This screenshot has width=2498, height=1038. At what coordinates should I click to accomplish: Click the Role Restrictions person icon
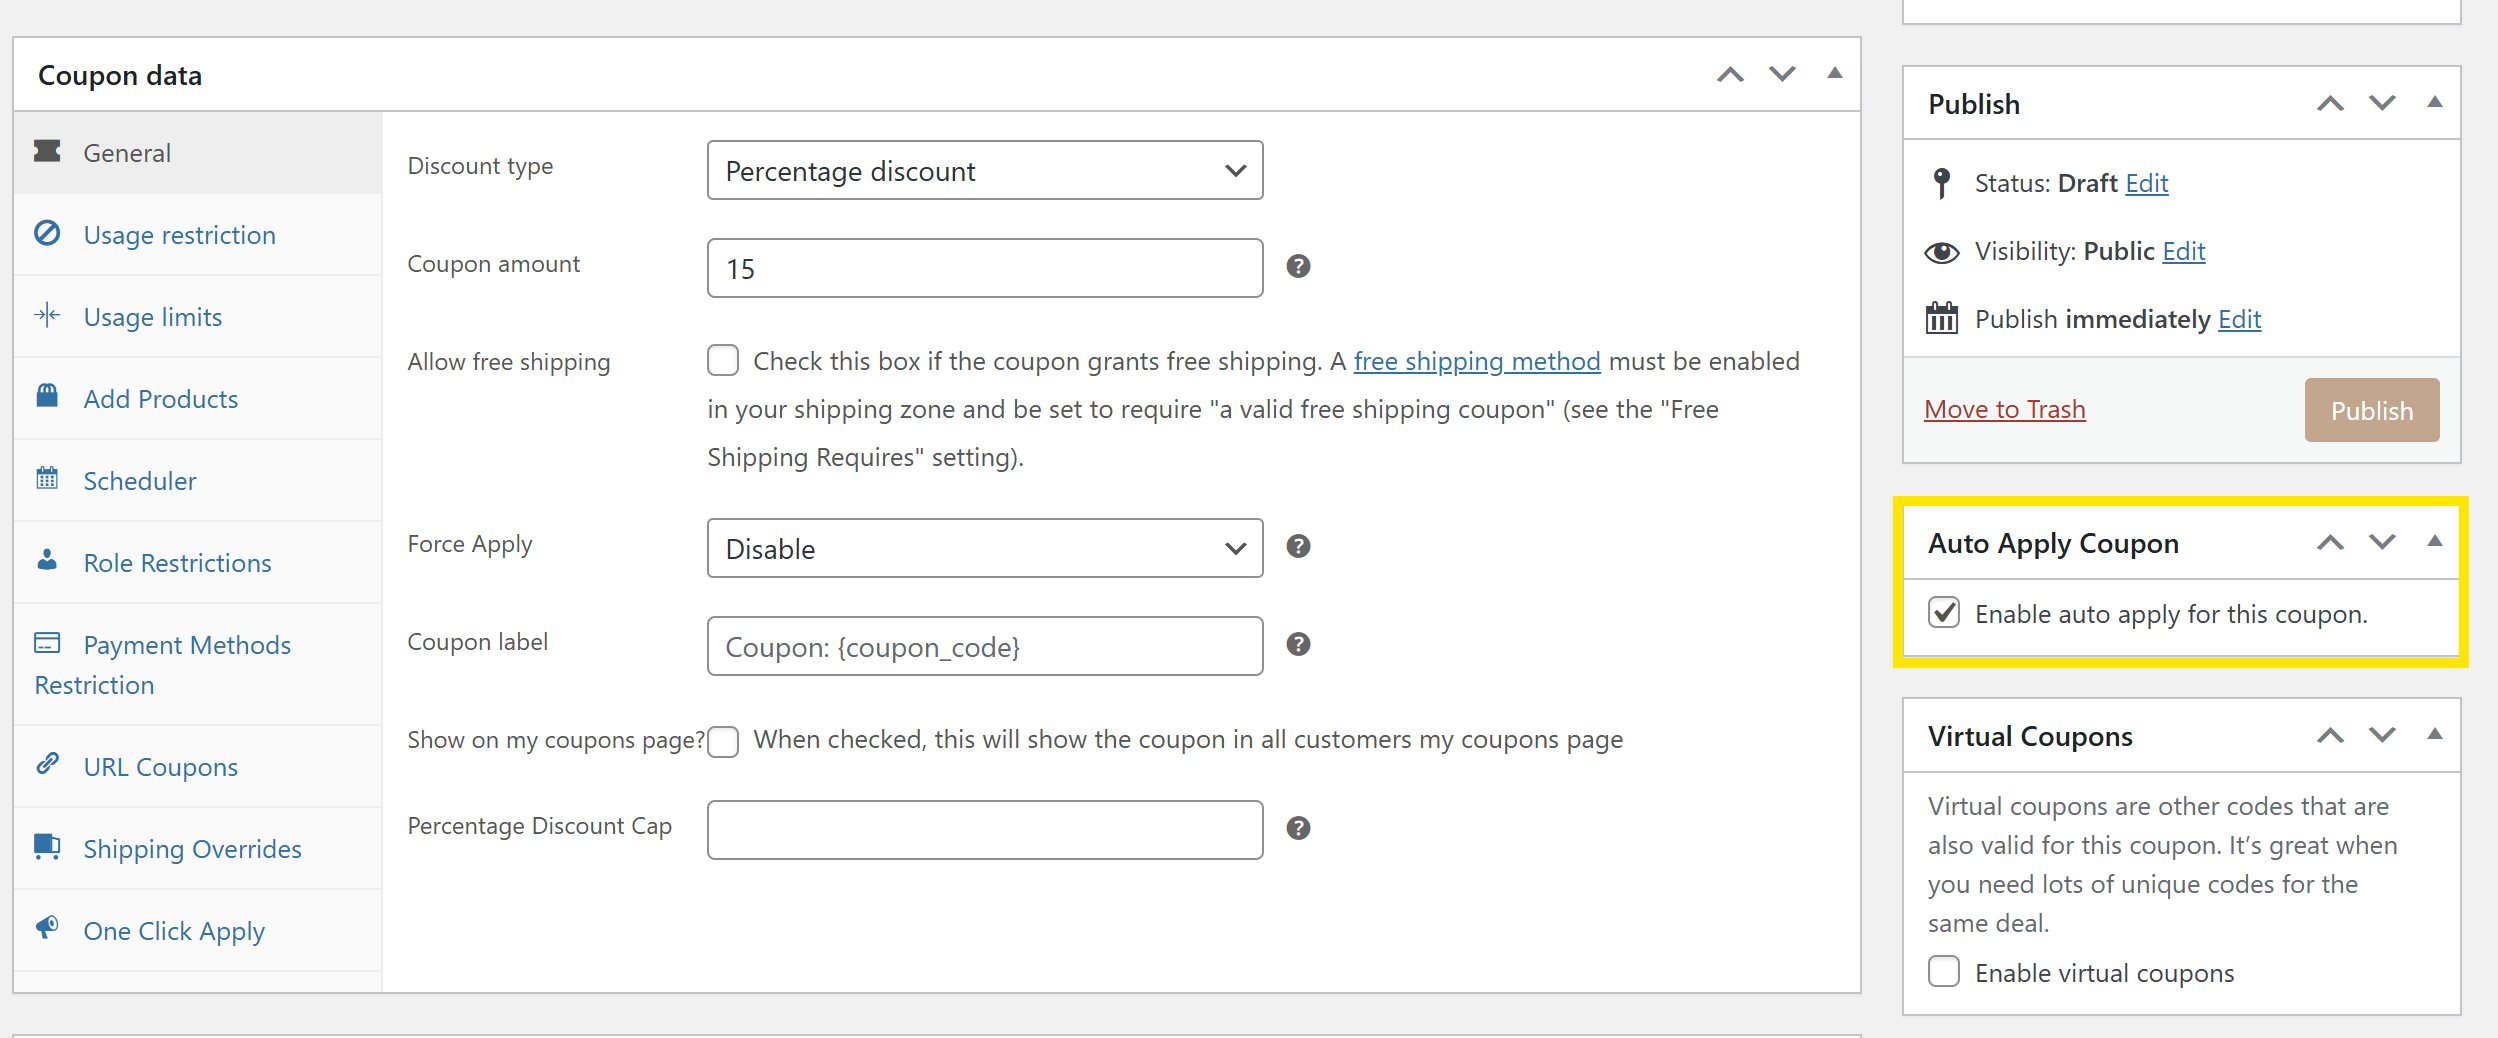pyautogui.click(x=47, y=559)
